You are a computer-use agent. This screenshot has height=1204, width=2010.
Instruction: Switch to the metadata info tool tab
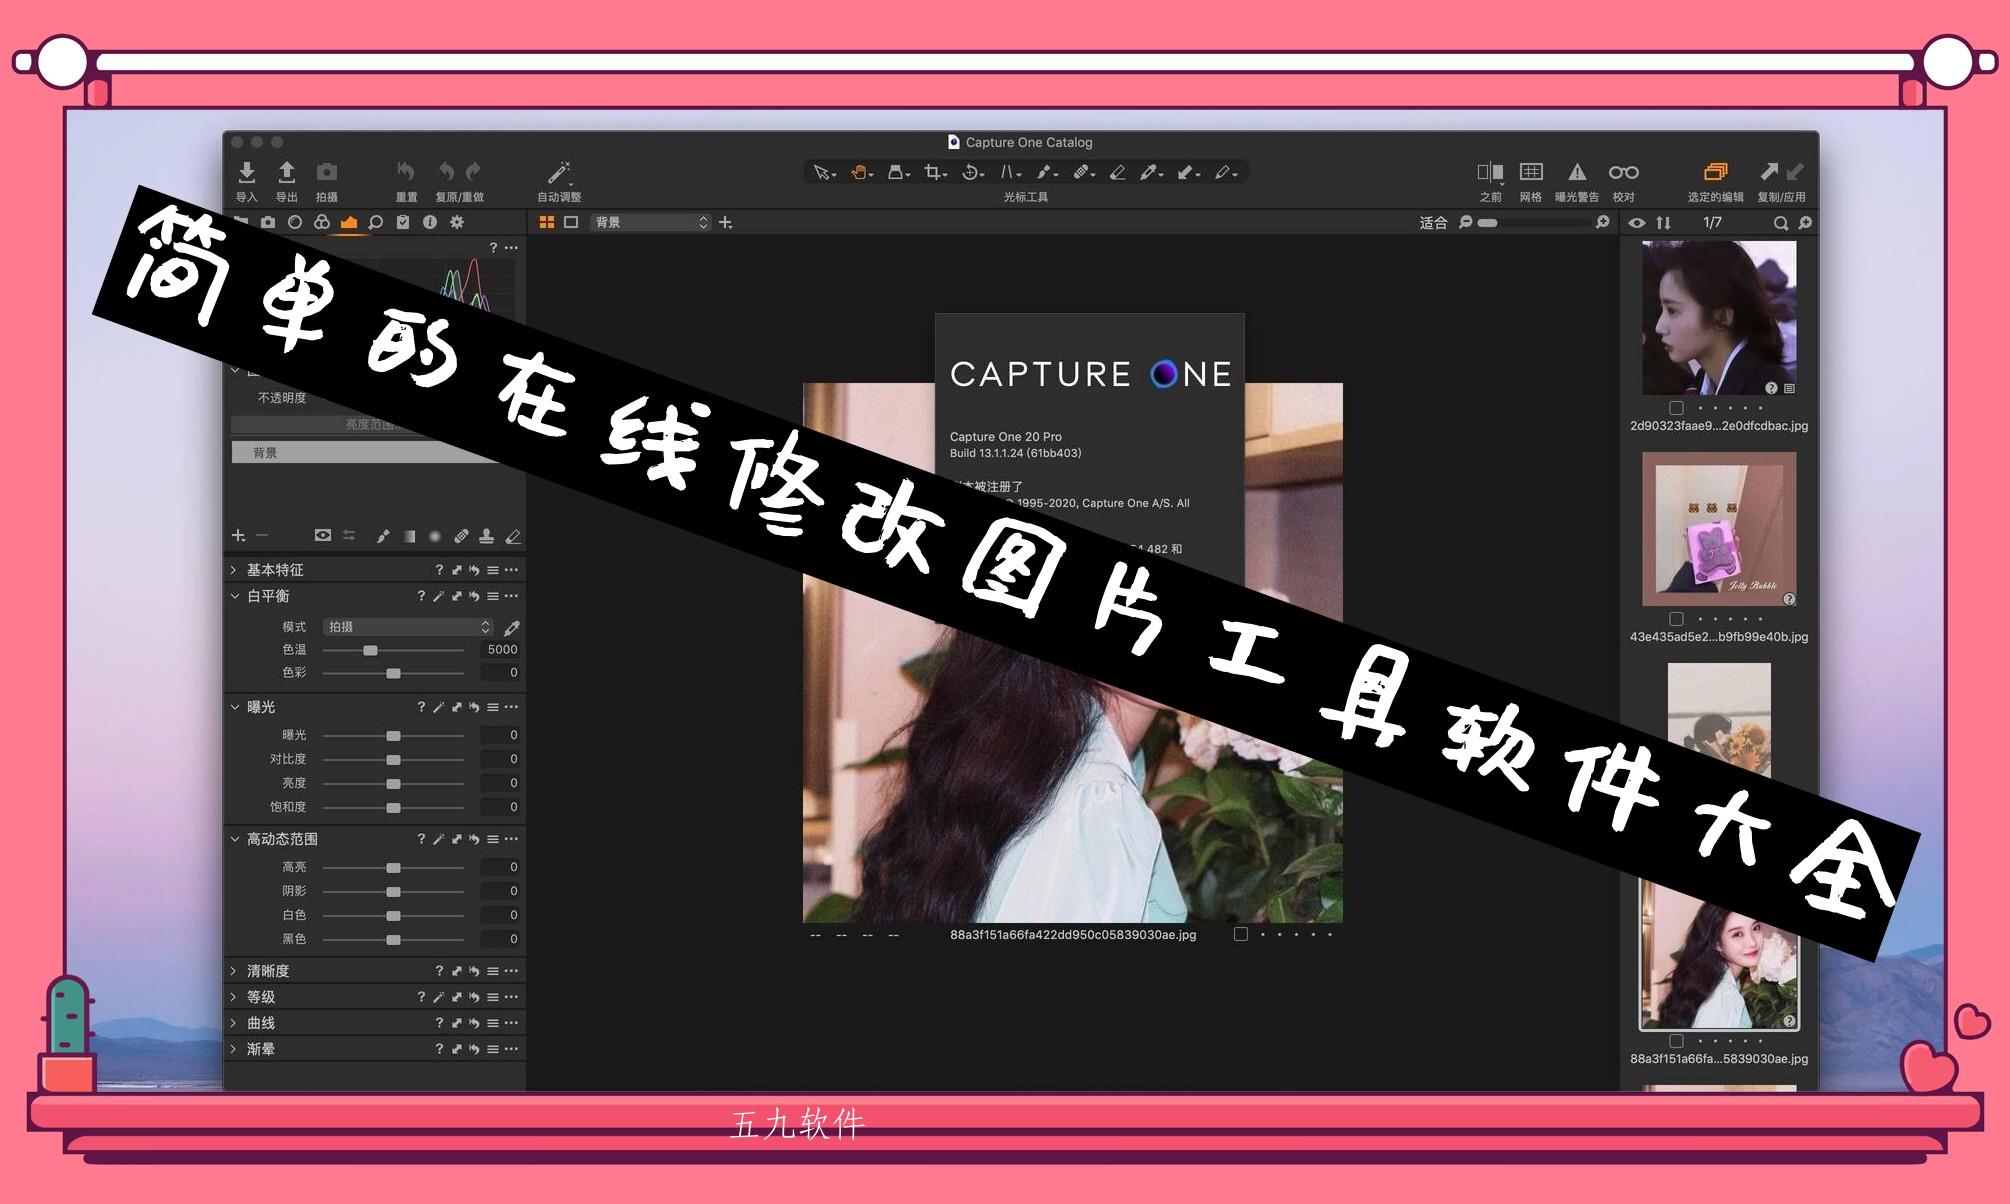click(430, 222)
